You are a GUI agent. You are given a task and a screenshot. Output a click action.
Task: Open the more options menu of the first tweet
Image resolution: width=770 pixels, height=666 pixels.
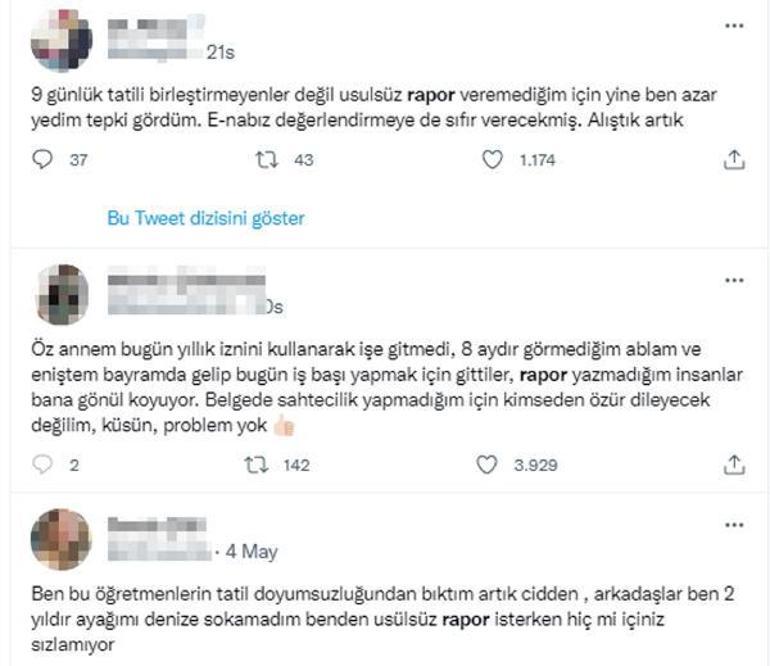tap(734, 26)
